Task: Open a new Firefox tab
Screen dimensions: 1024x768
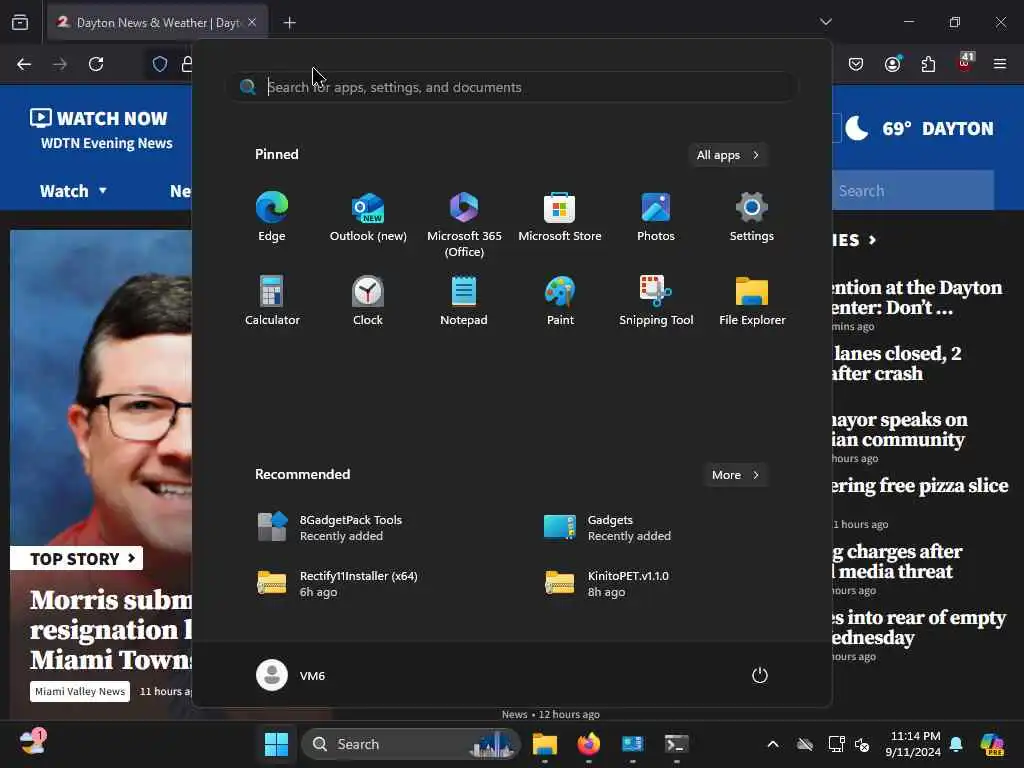Action: tap(289, 23)
